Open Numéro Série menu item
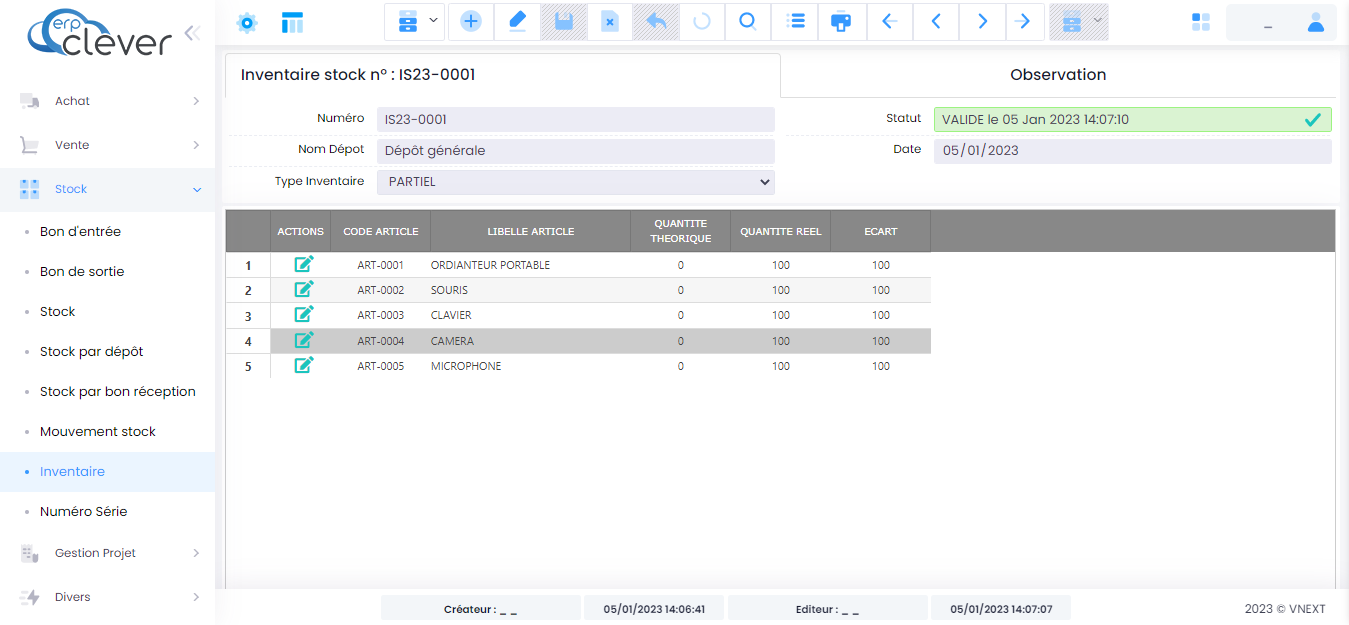 (x=83, y=511)
